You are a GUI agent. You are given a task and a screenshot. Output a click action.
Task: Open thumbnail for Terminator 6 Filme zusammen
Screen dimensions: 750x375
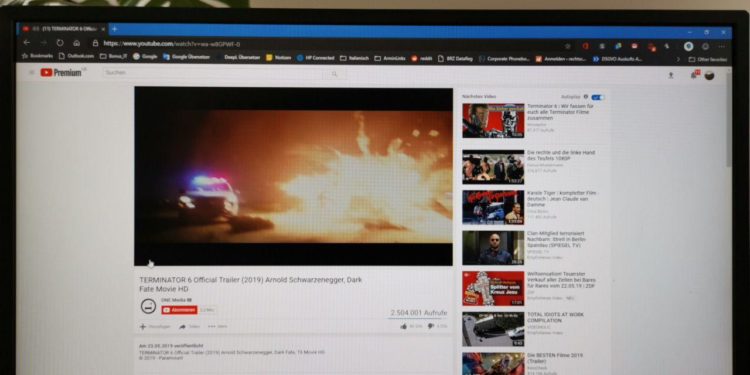[x=493, y=121]
